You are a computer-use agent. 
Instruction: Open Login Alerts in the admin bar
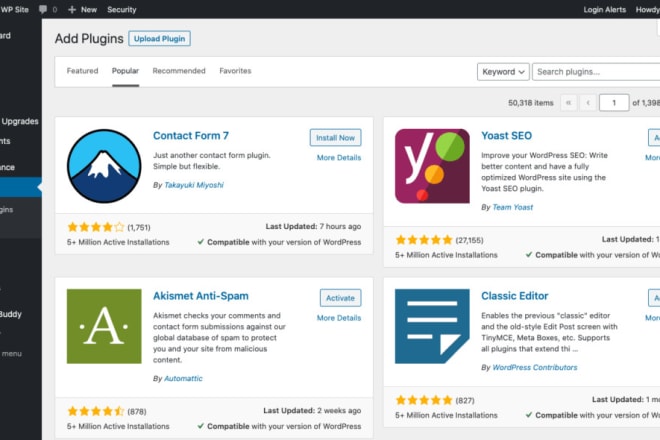[x=604, y=9]
